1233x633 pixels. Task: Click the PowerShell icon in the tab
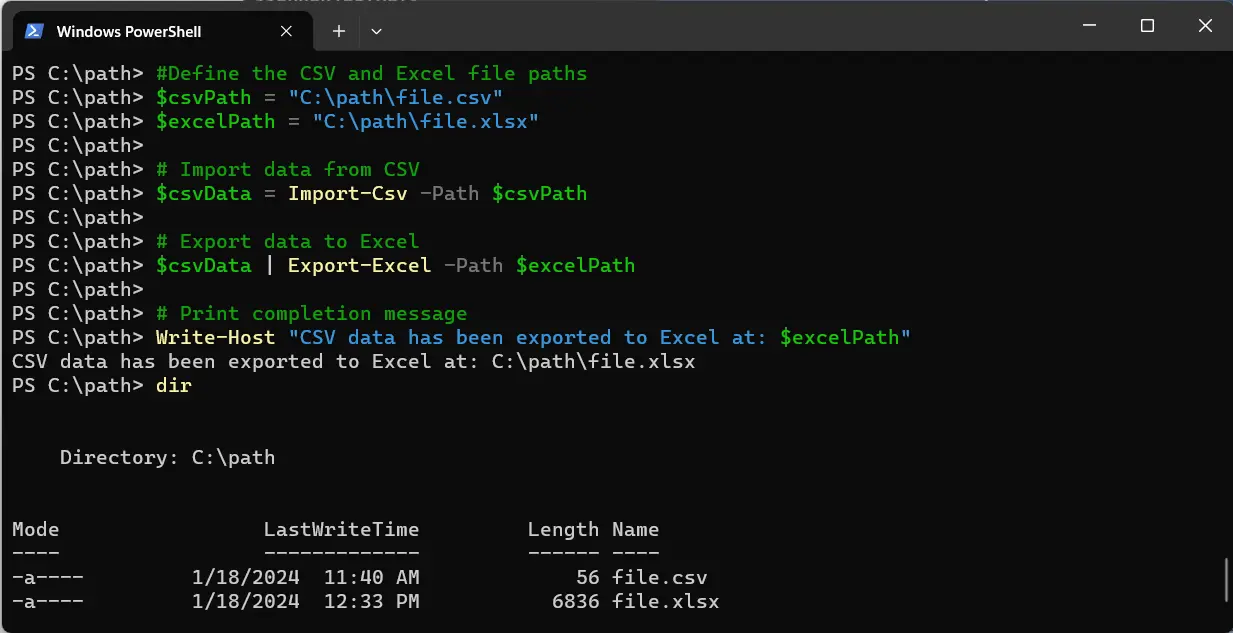point(33,31)
